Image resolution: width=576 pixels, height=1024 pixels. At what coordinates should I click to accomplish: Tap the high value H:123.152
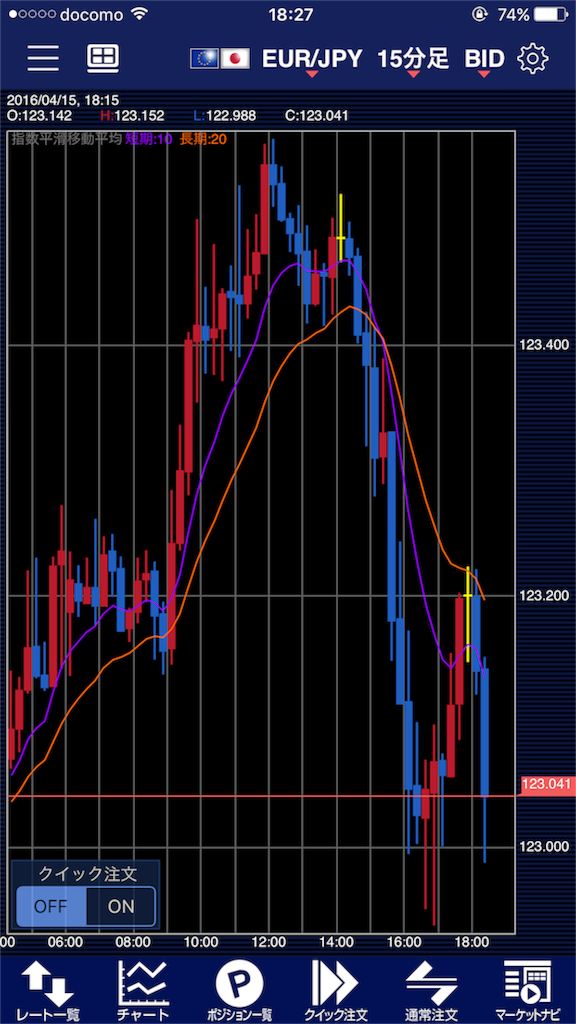point(133,116)
